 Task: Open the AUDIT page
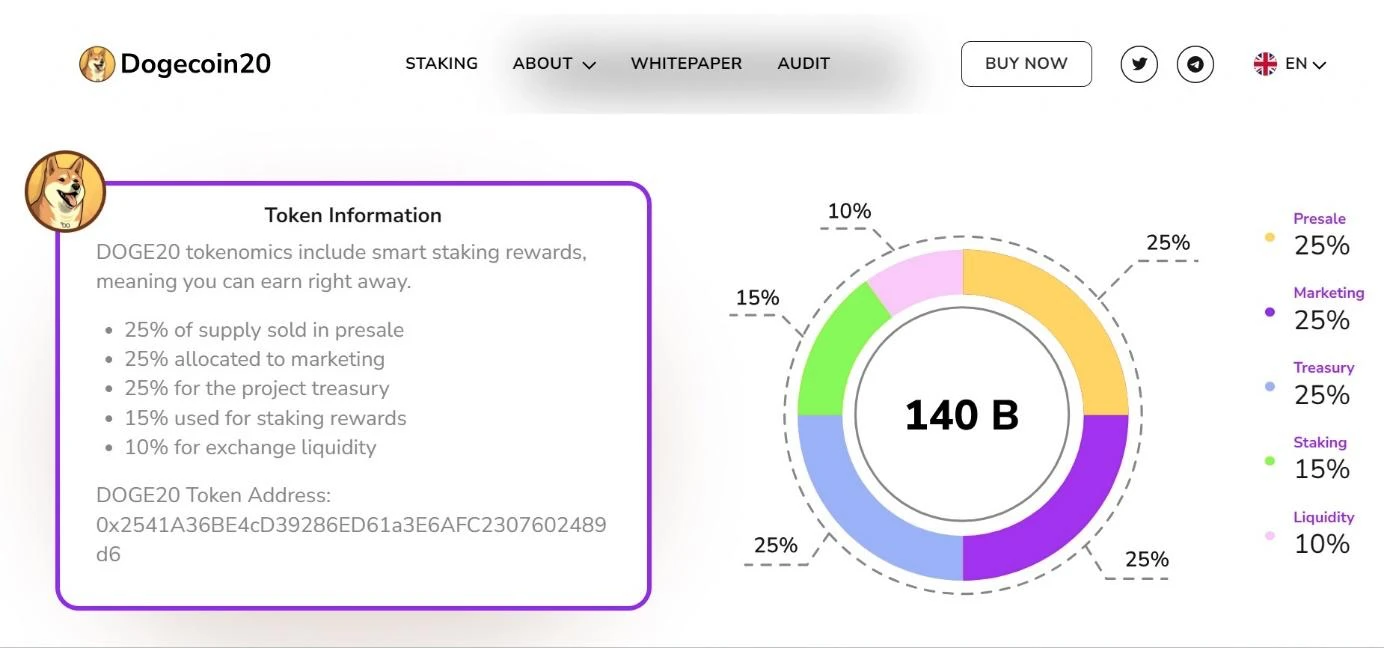click(803, 63)
